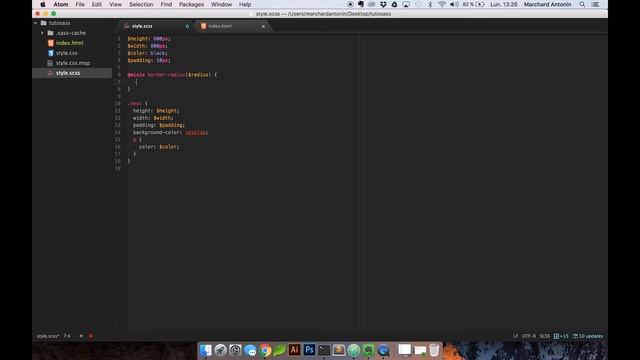Open the Window menu
This screenshot has width=640, height=360.
click(x=221, y=4)
